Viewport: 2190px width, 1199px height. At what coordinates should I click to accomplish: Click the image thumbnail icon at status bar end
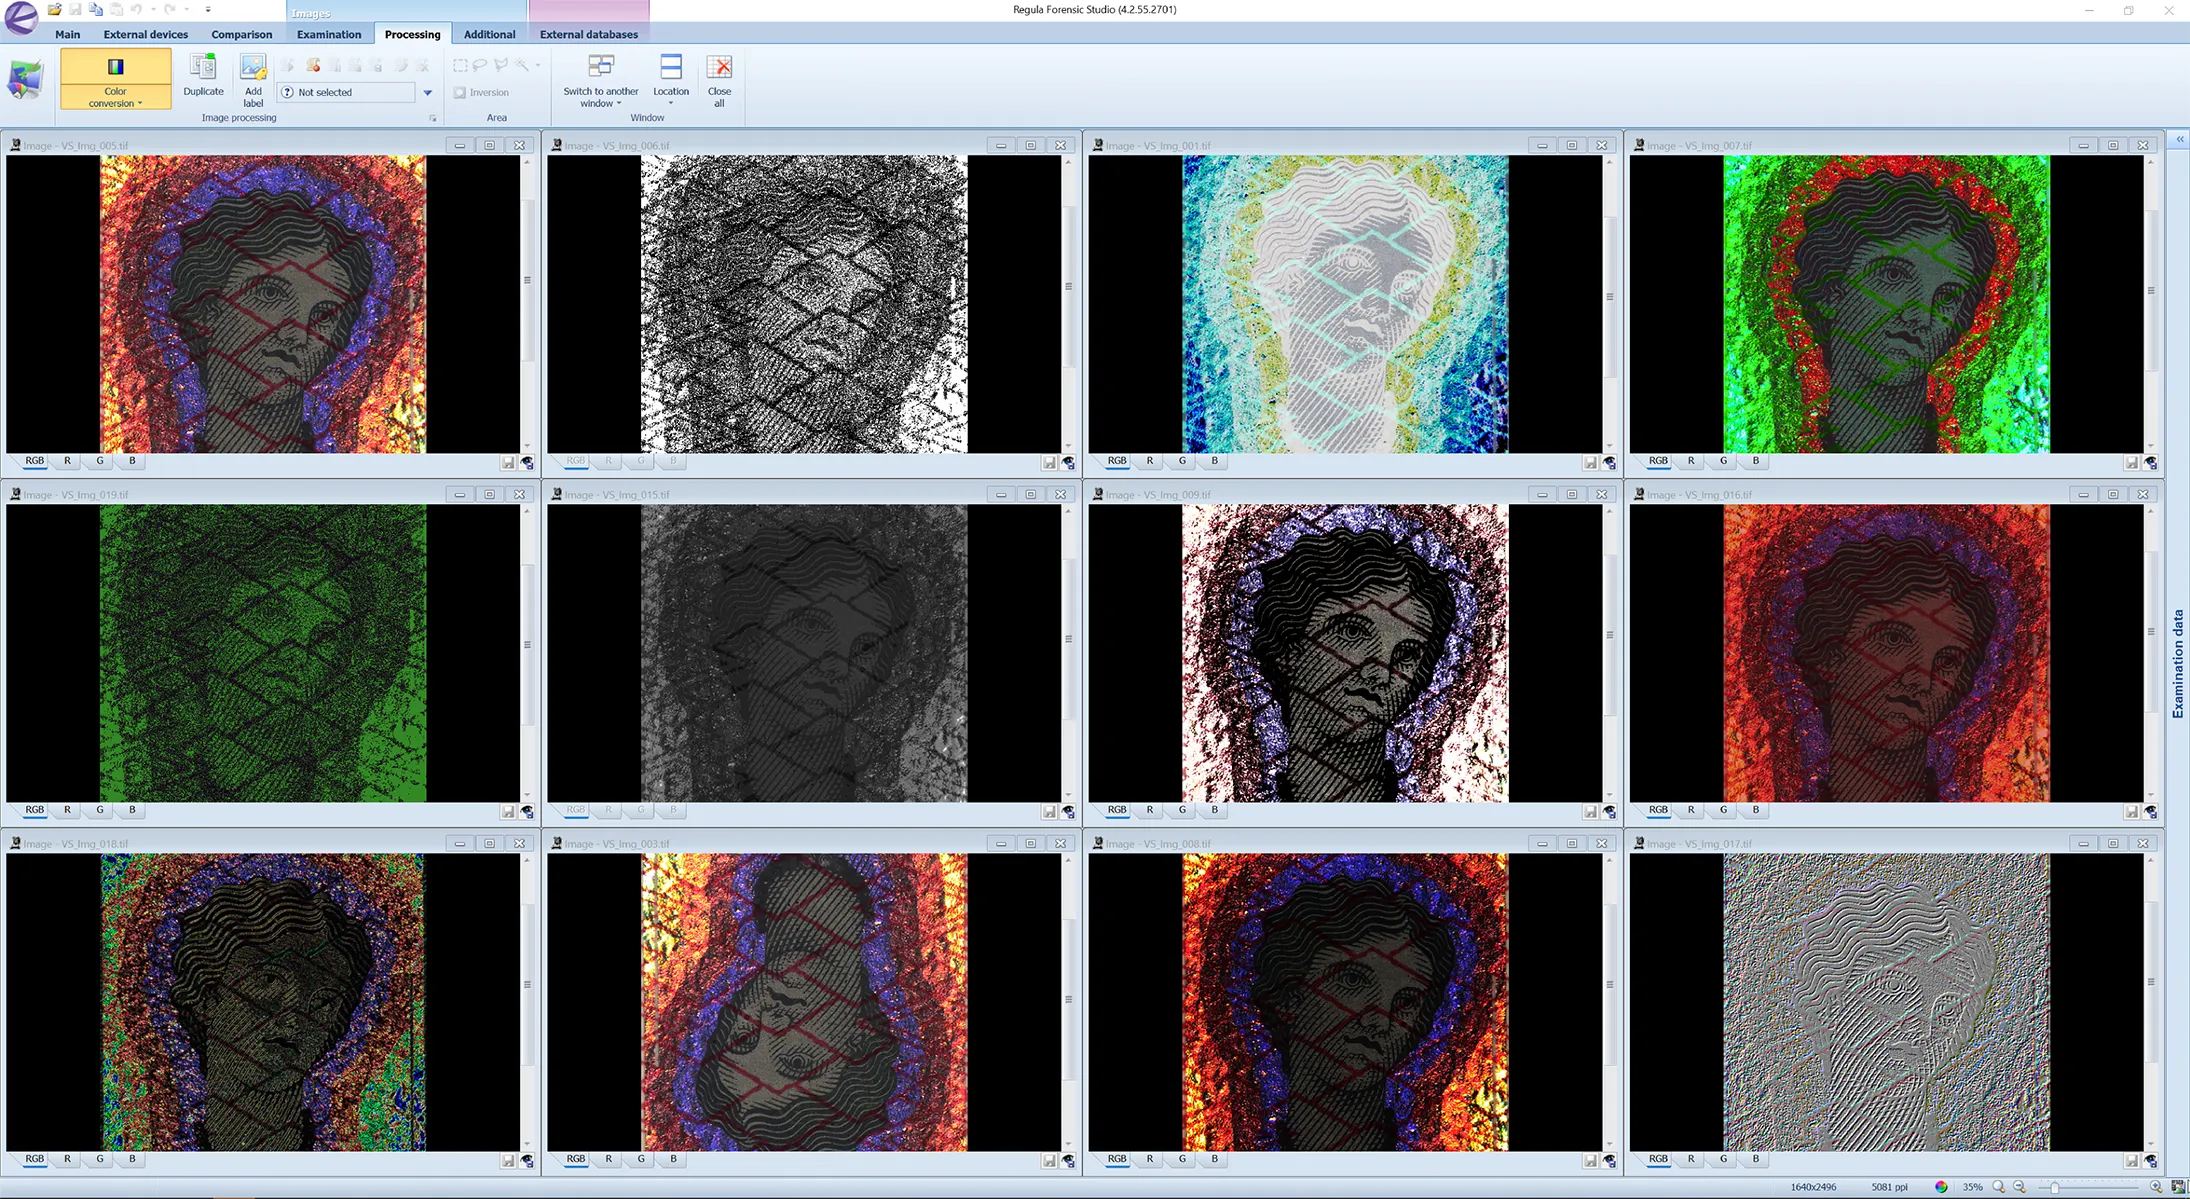(x=2177, y=1187)
